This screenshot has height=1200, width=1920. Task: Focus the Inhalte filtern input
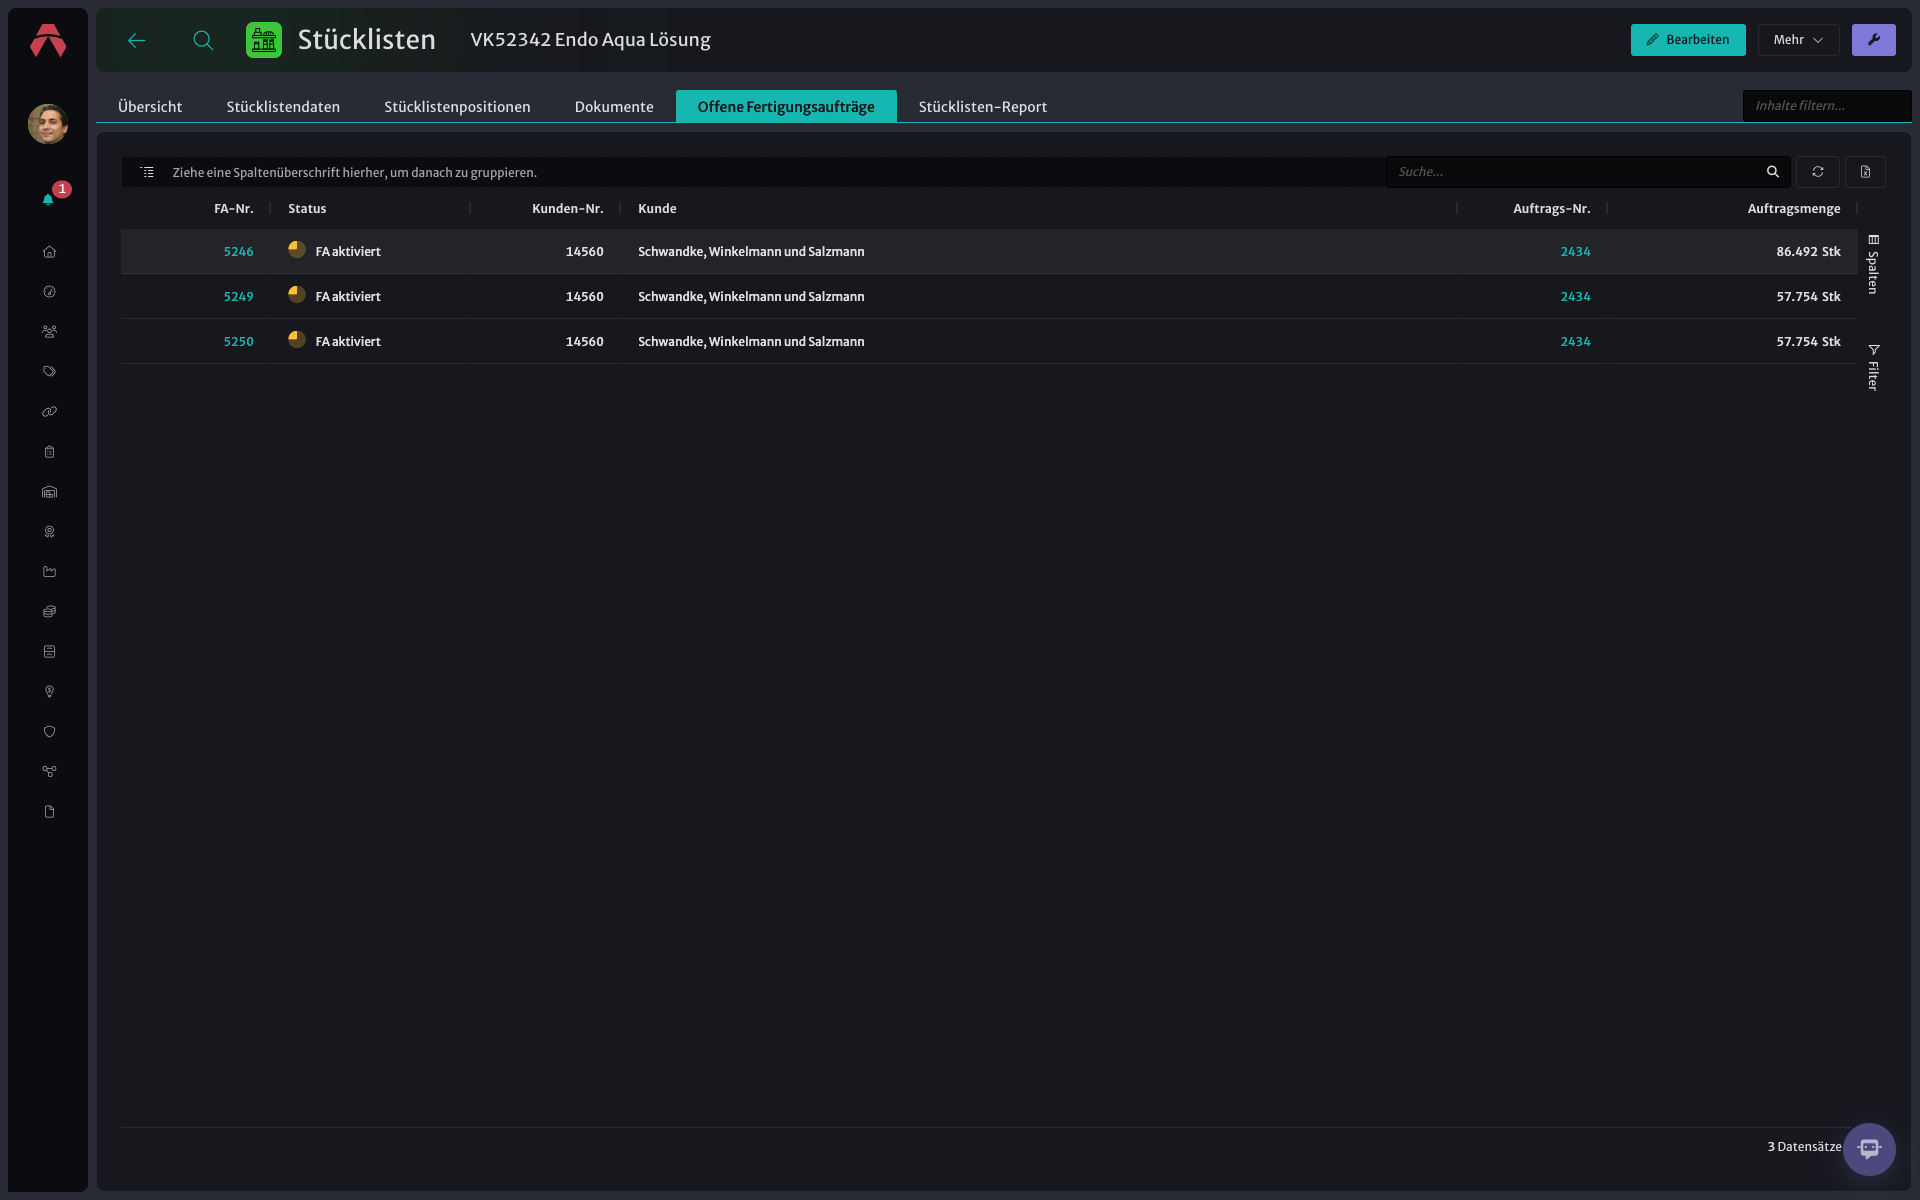click(x=1826, y=106)
